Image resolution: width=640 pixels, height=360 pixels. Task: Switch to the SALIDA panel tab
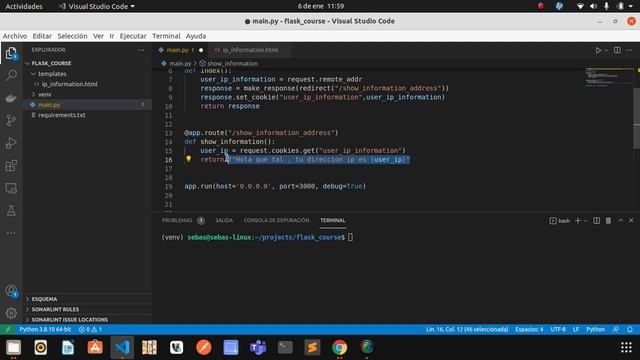pyautogui.click(x=224, y=220)
